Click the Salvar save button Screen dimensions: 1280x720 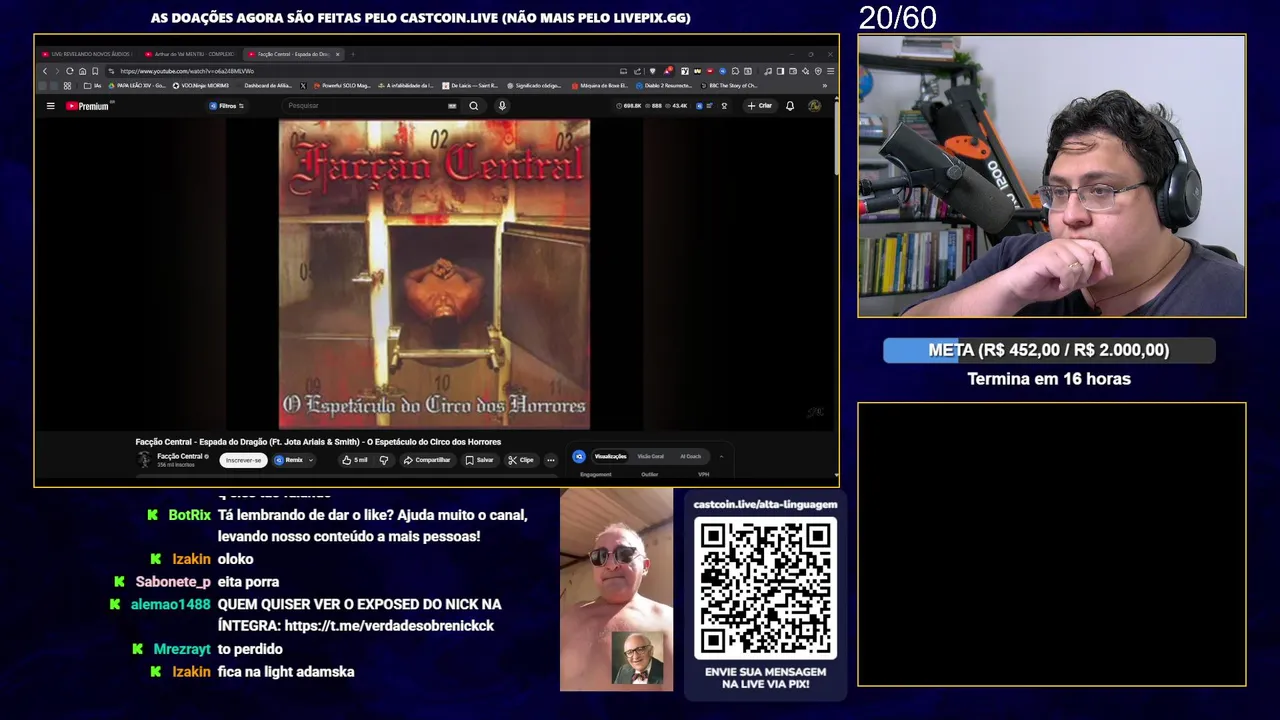click(x=479, y=460)
